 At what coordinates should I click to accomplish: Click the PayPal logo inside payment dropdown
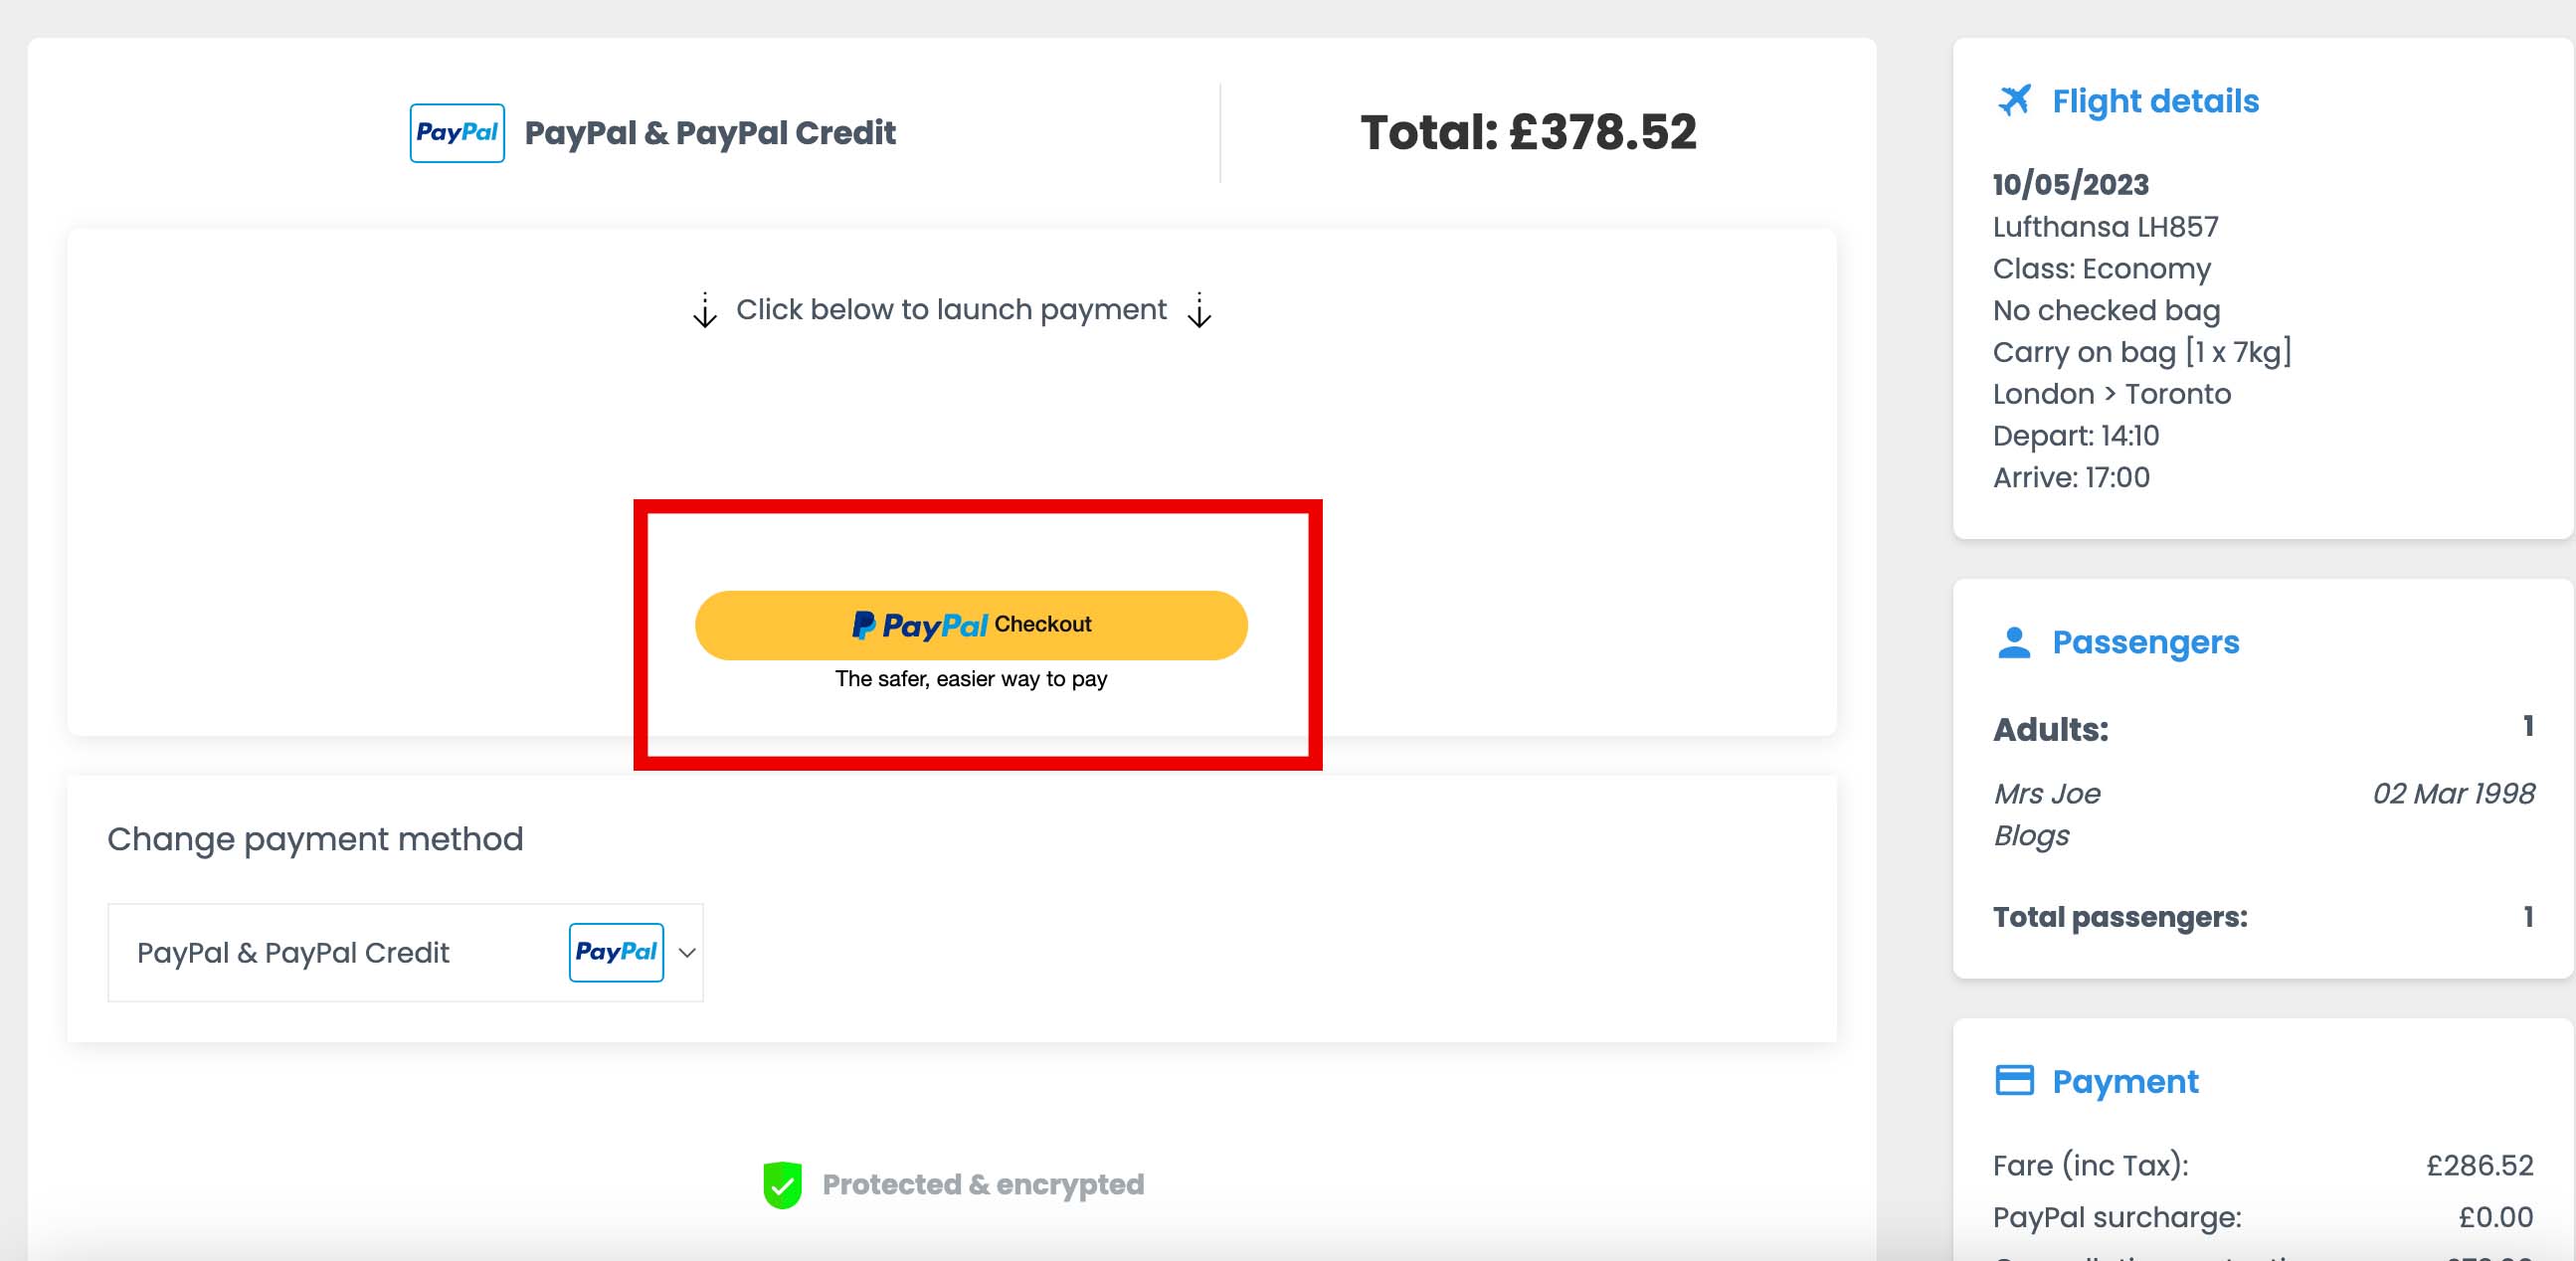click(x=616, y=952)
